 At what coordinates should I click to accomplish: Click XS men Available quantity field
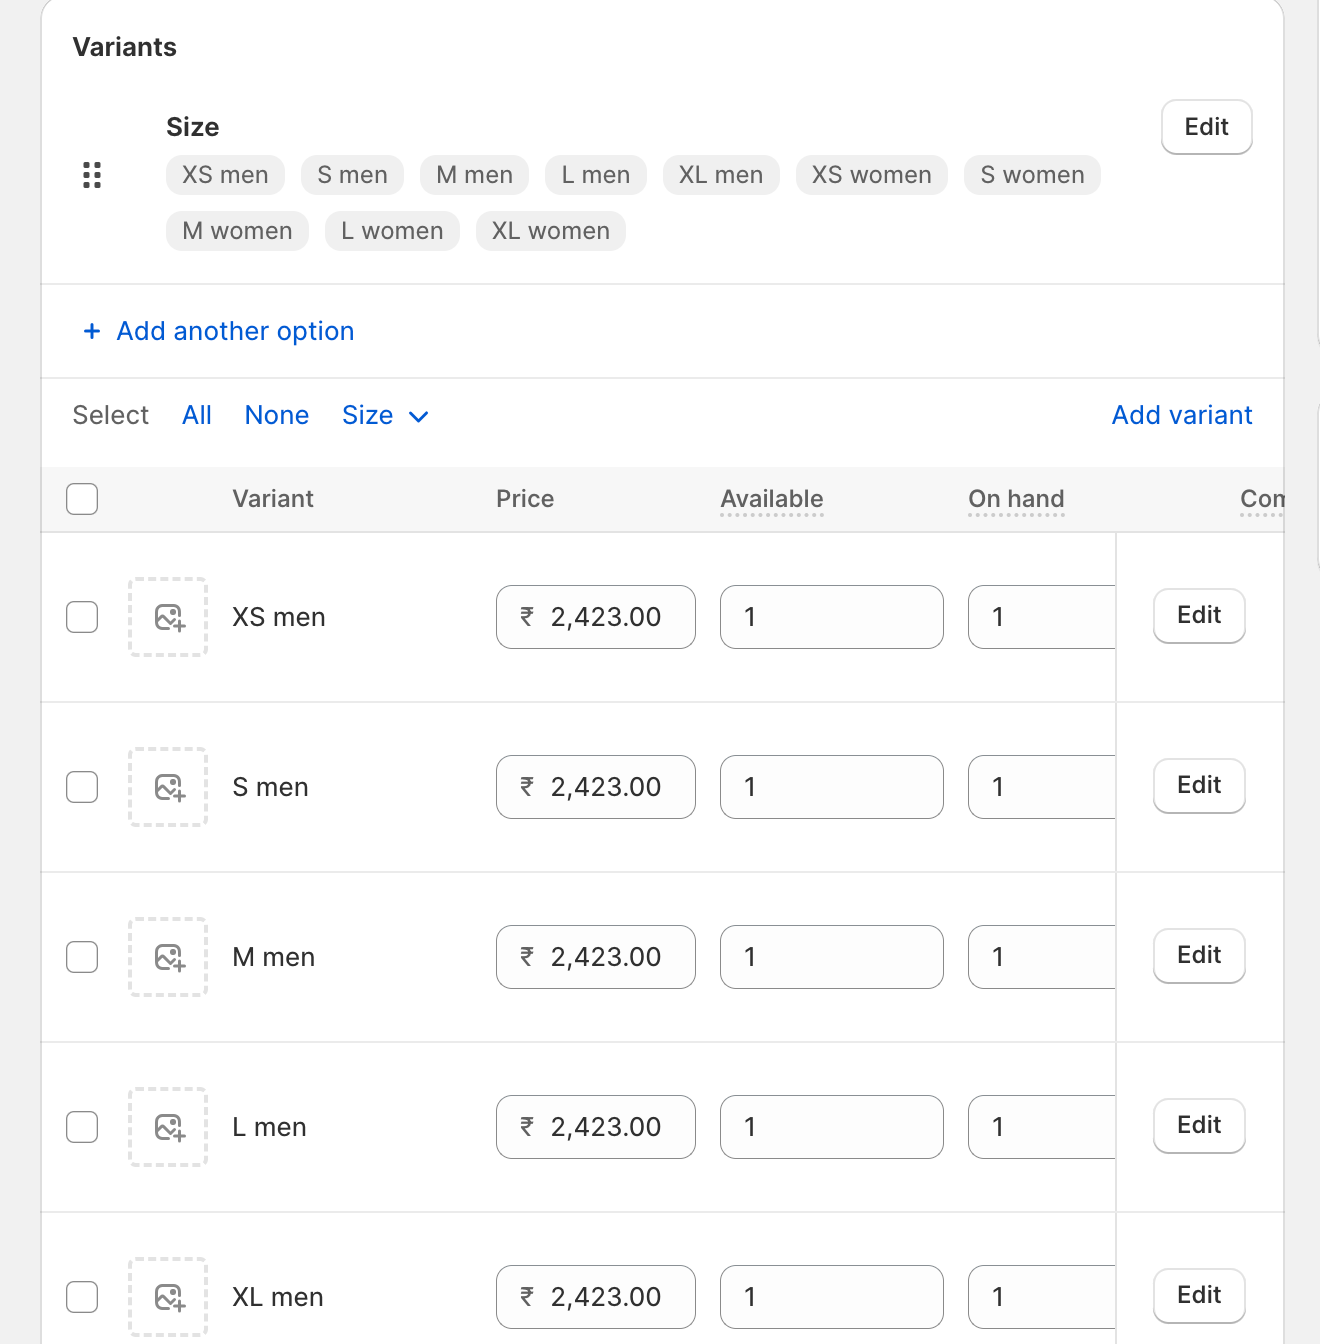832,617
